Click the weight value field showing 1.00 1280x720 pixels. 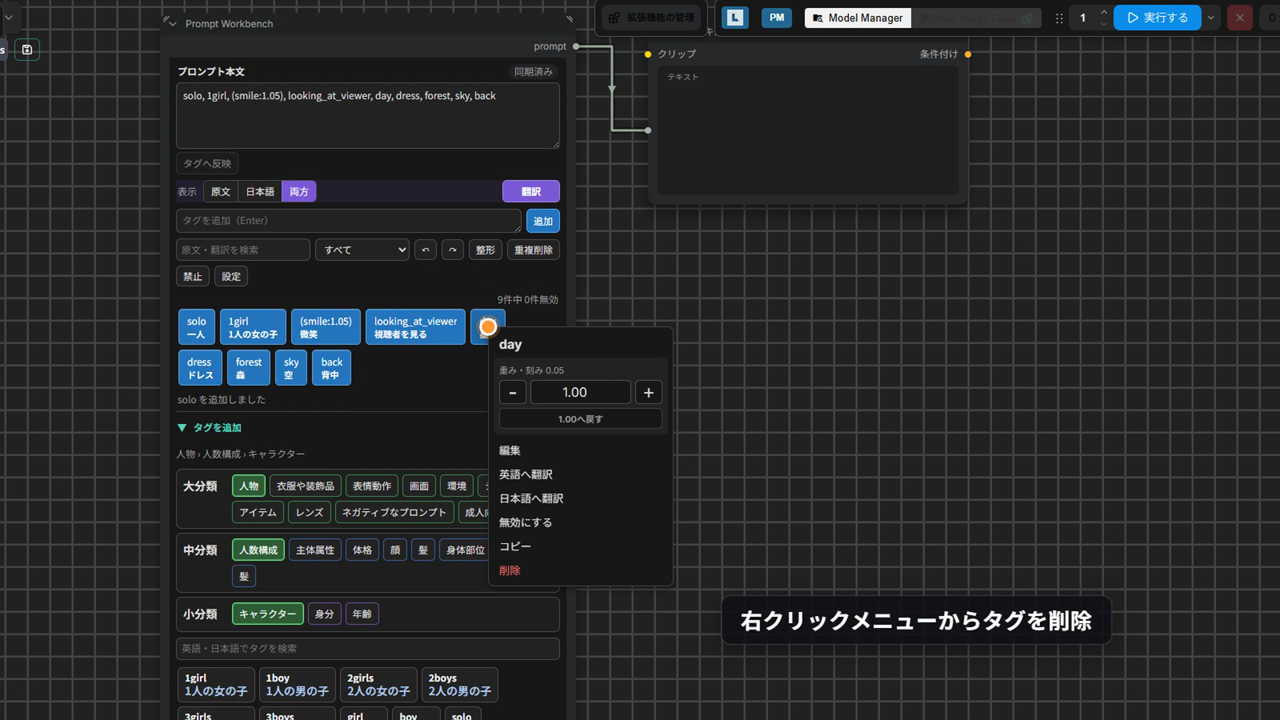pyautogui.click(x=580, y=392)
